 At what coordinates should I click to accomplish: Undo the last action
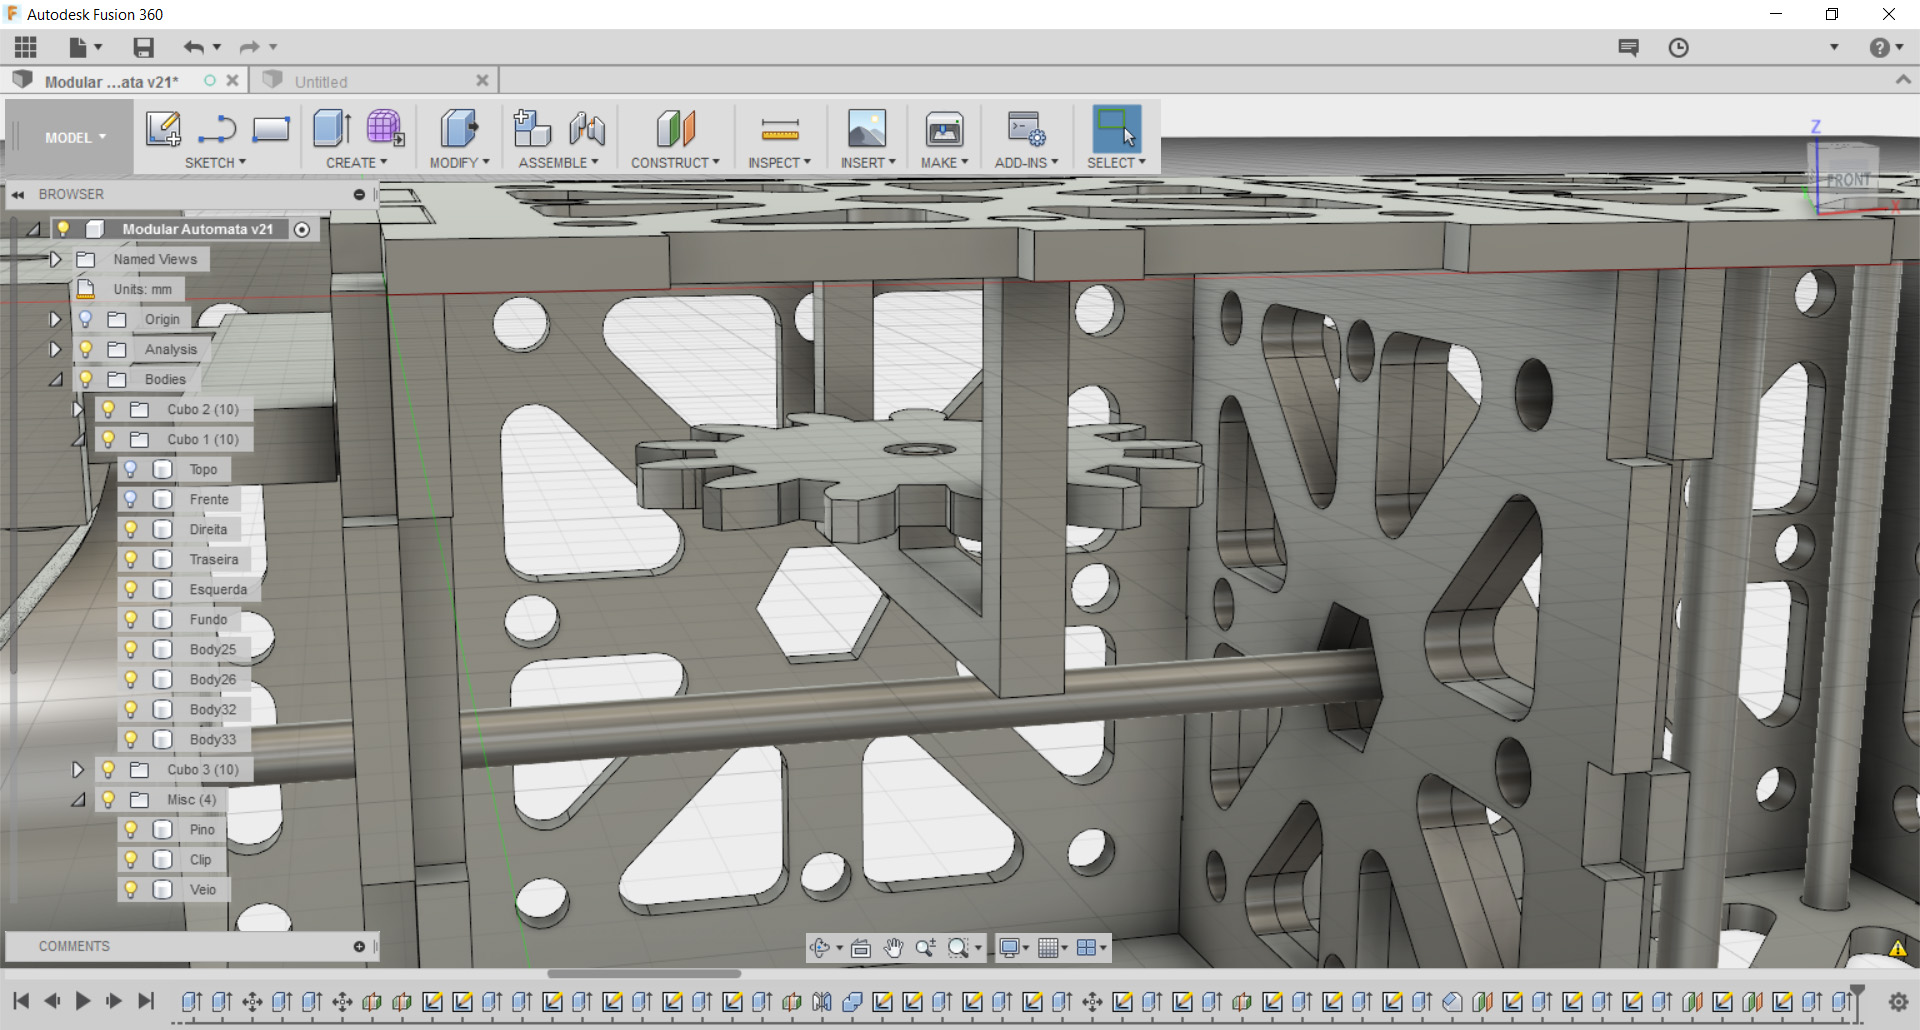[x=194, y=47]
